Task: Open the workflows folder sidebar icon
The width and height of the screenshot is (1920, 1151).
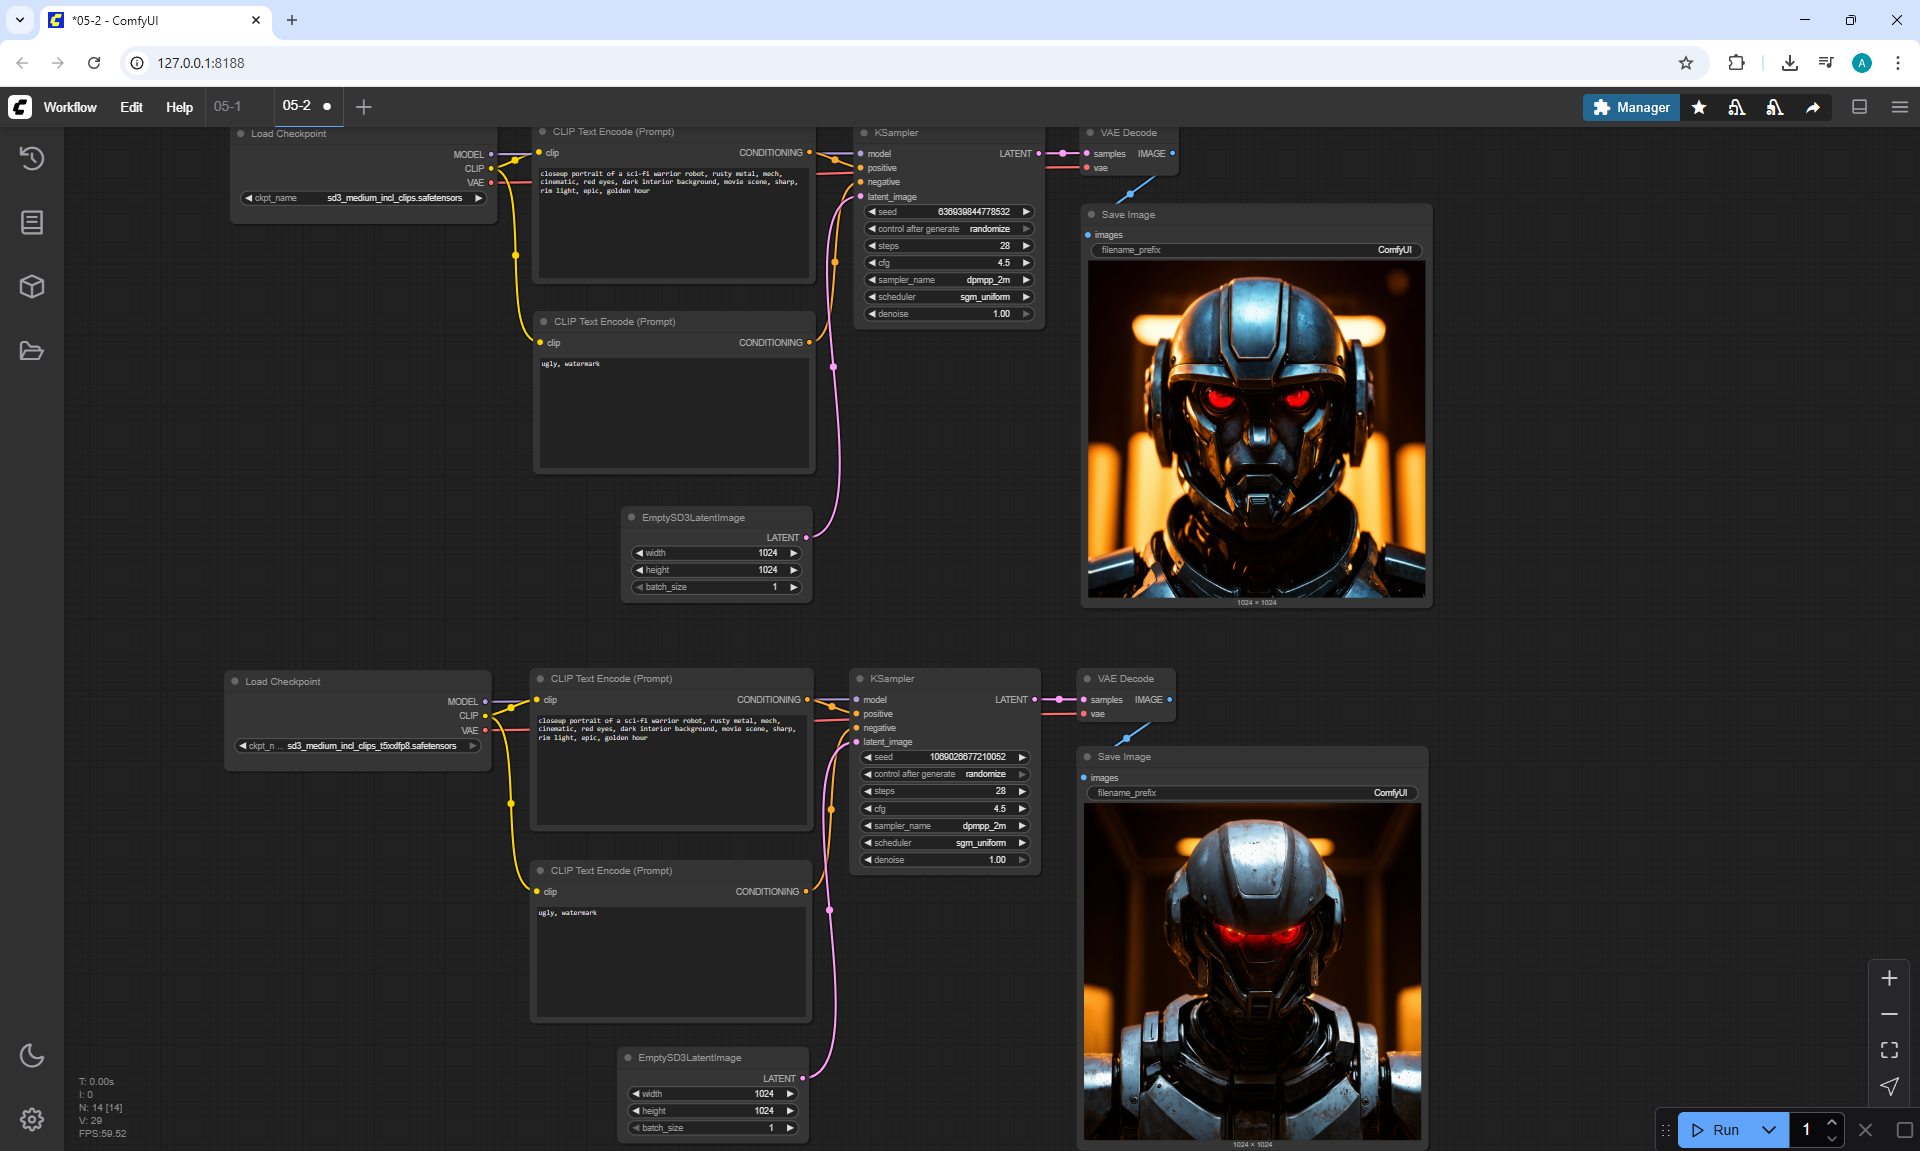Action: (32, 351)
